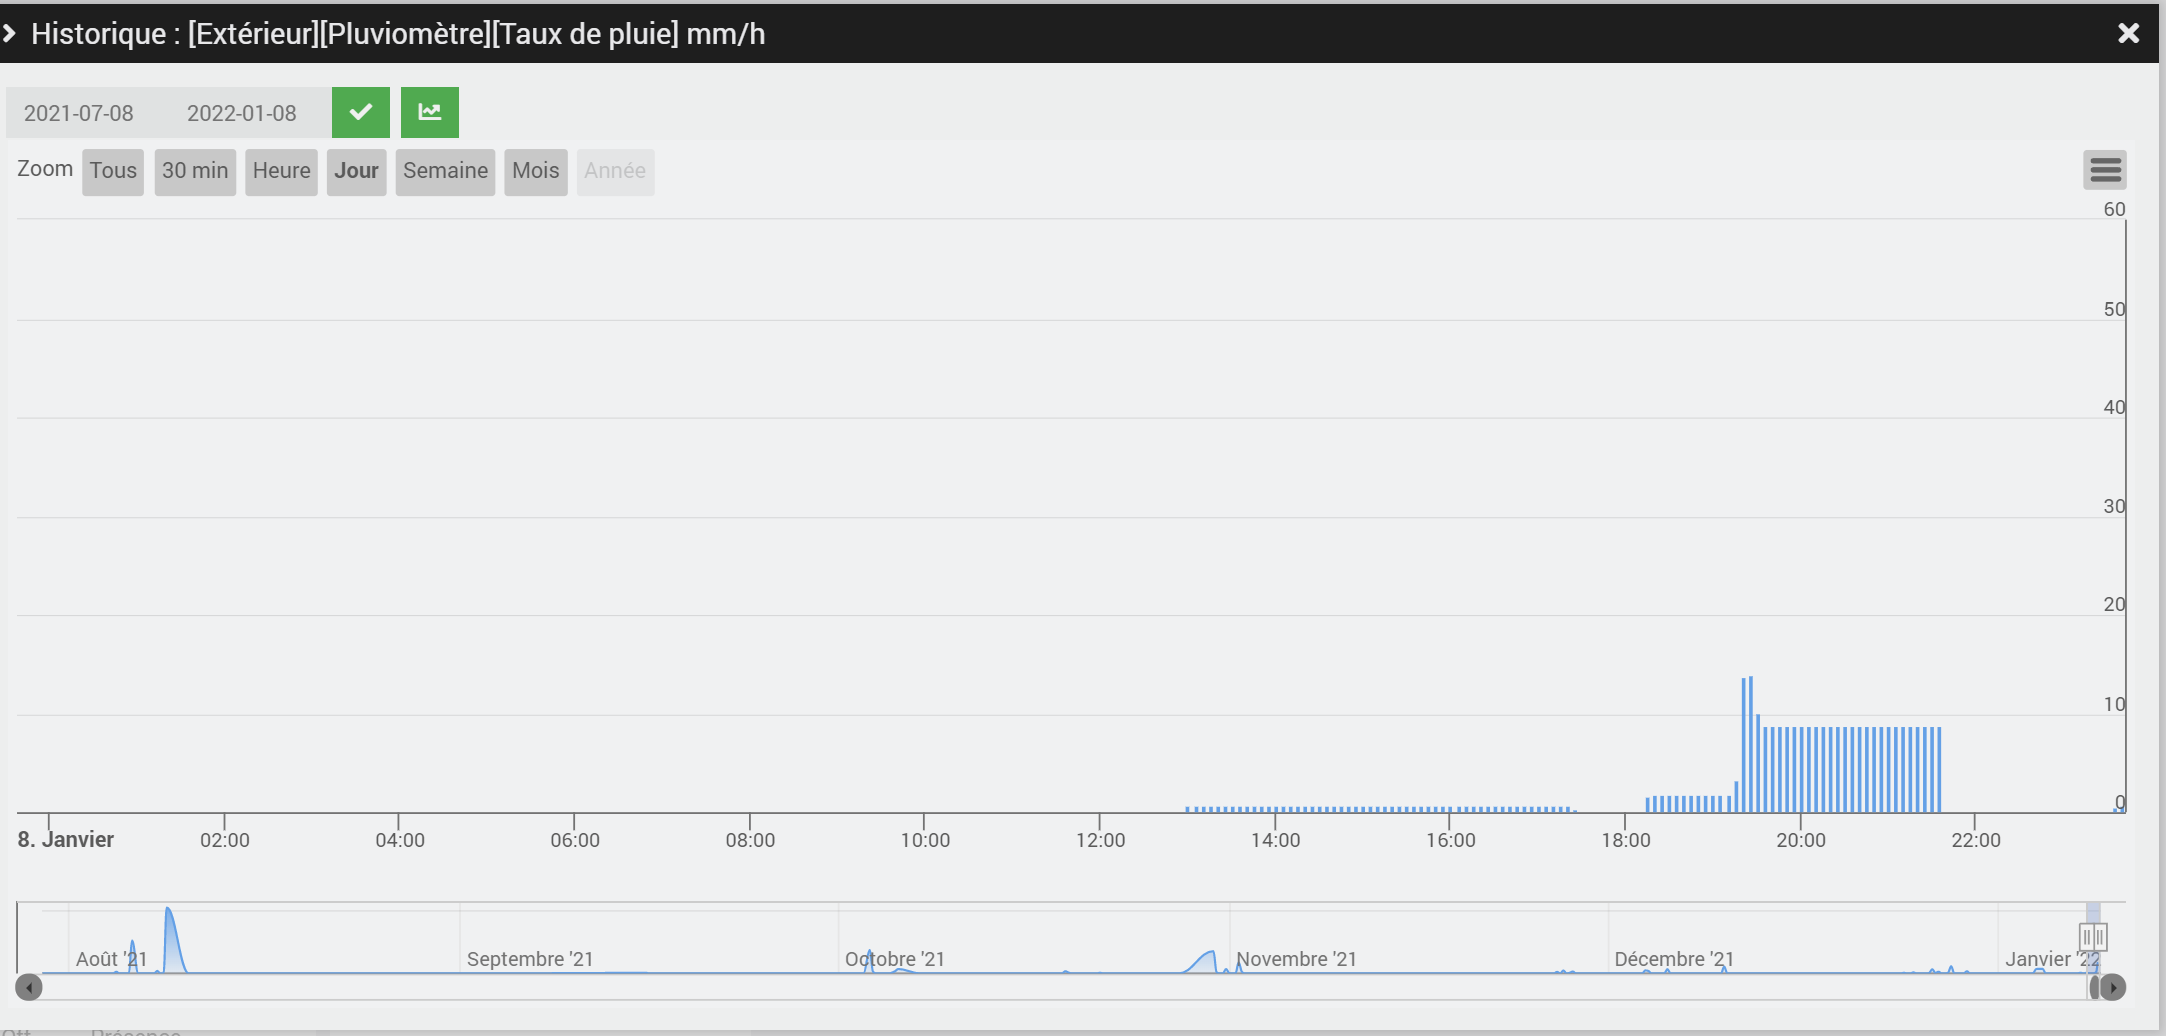This screenshot has width=2166, height=1036.
Task: Set zoom to Tous
Action: click(113, 171)
